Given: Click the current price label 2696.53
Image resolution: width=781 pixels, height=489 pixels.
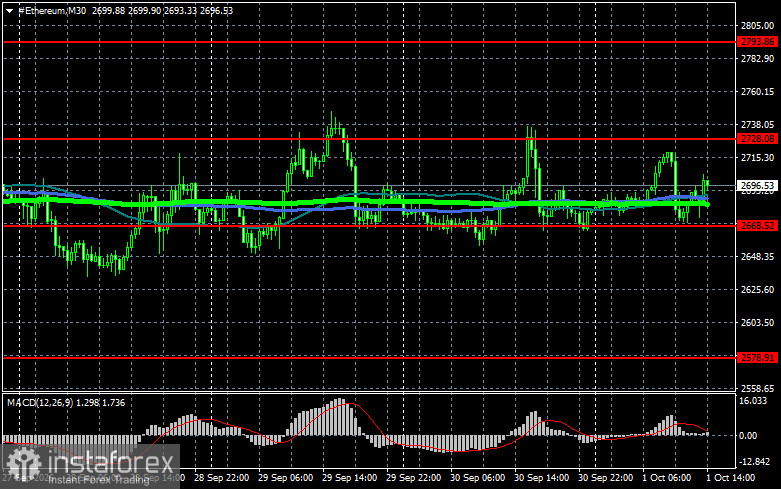Looking at the screenshot, I should tap(758, 186).
